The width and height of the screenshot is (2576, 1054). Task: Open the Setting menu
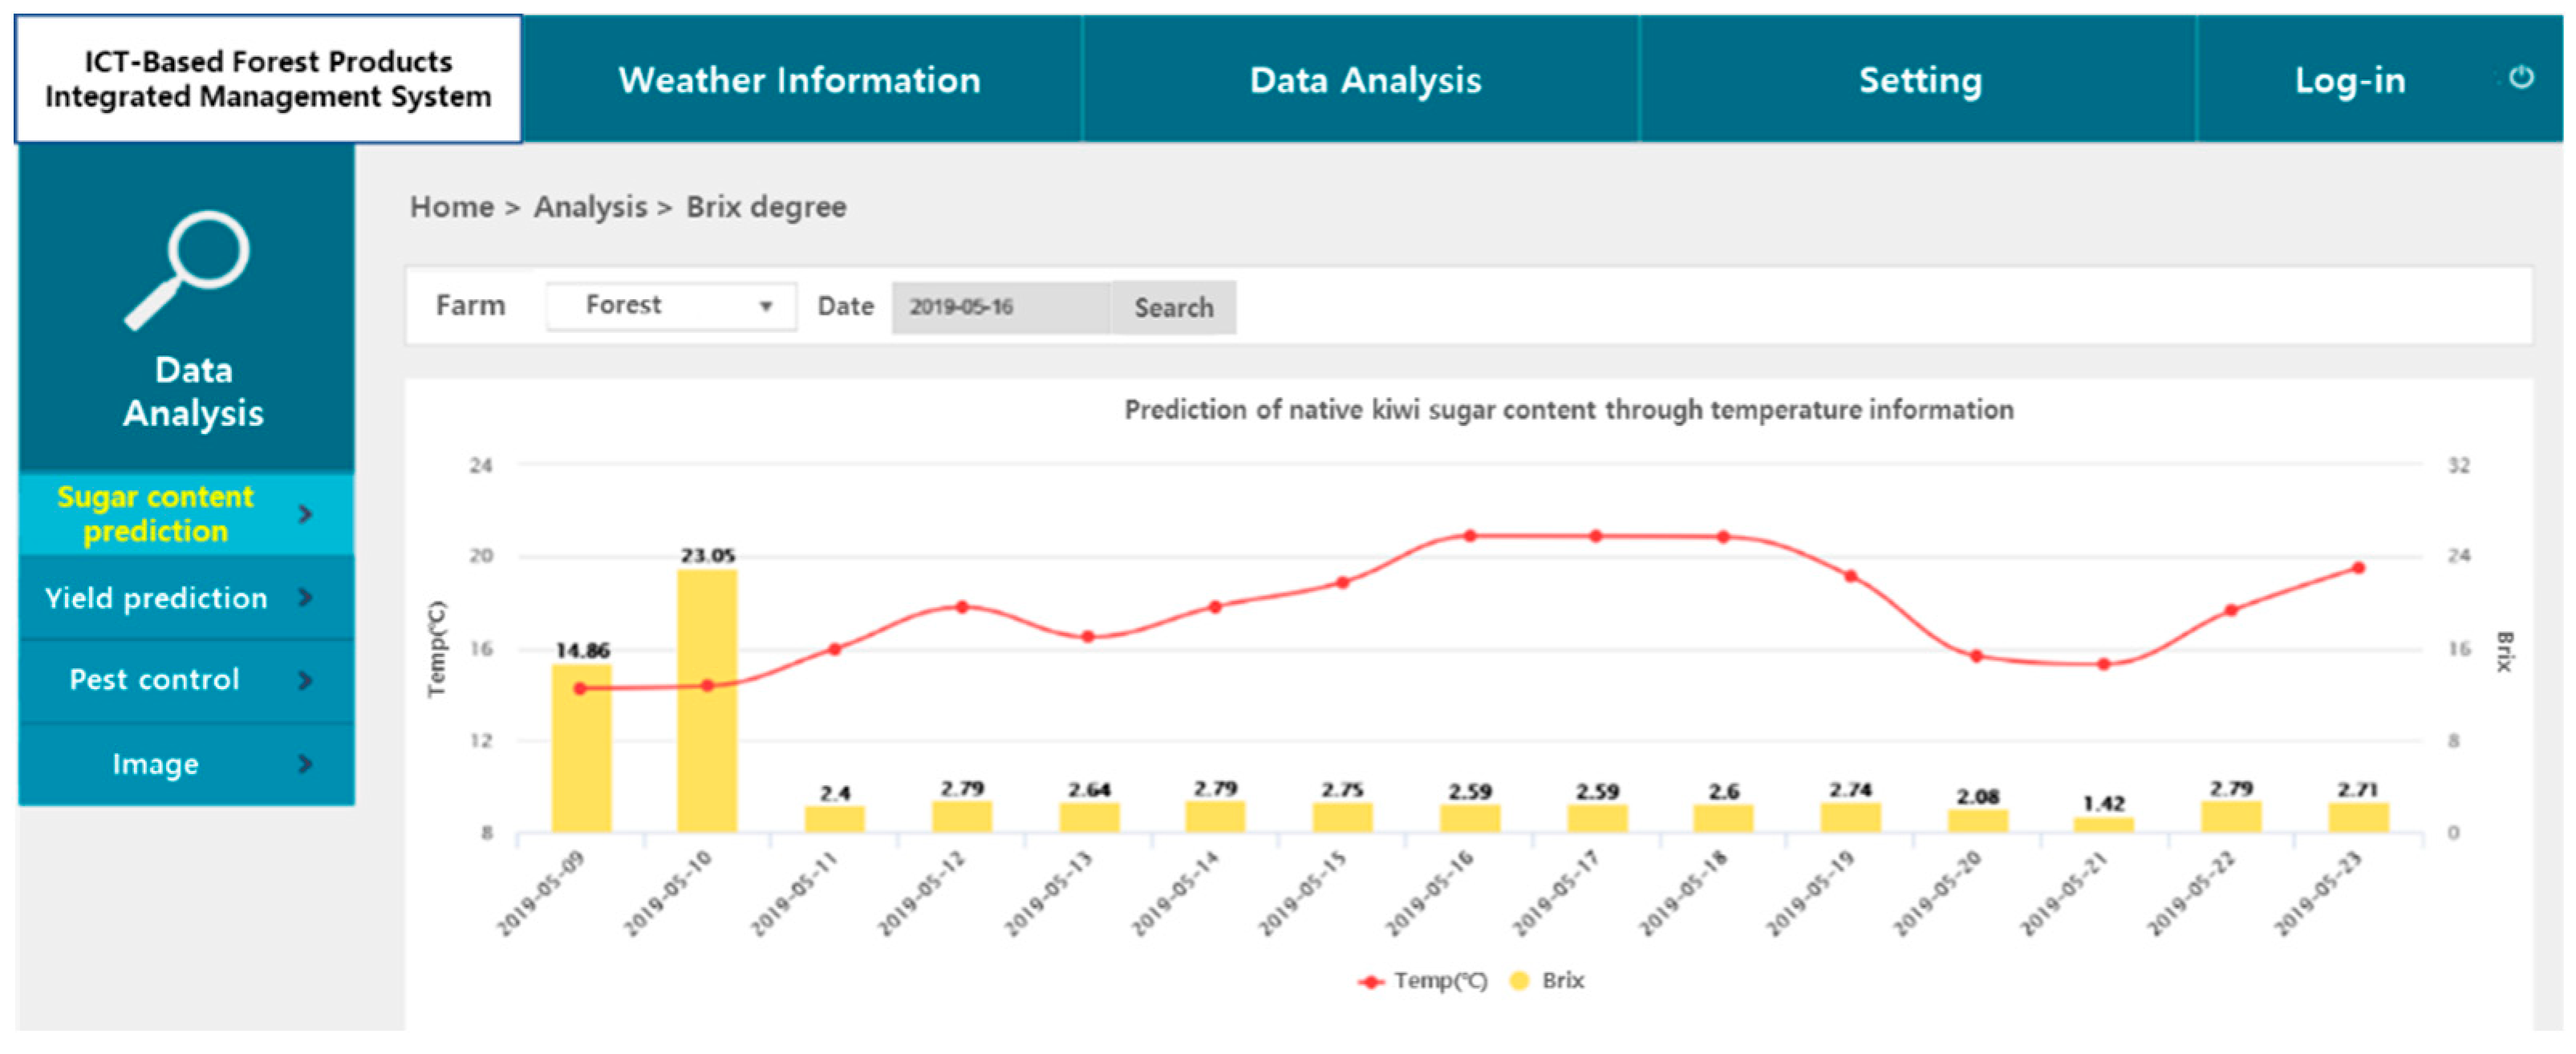coord(1919,80)
